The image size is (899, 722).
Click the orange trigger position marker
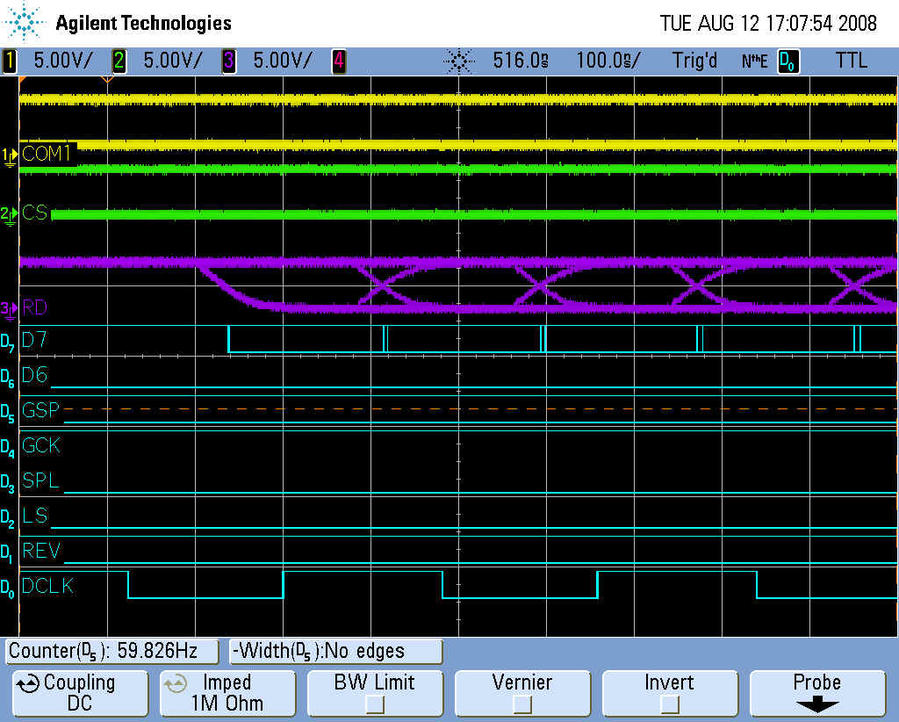(107, 78)
